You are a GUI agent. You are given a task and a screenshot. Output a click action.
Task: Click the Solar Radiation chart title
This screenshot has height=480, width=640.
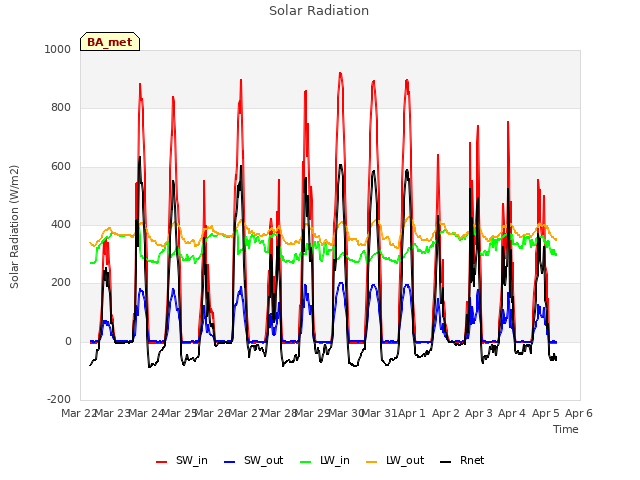point(319,11)
